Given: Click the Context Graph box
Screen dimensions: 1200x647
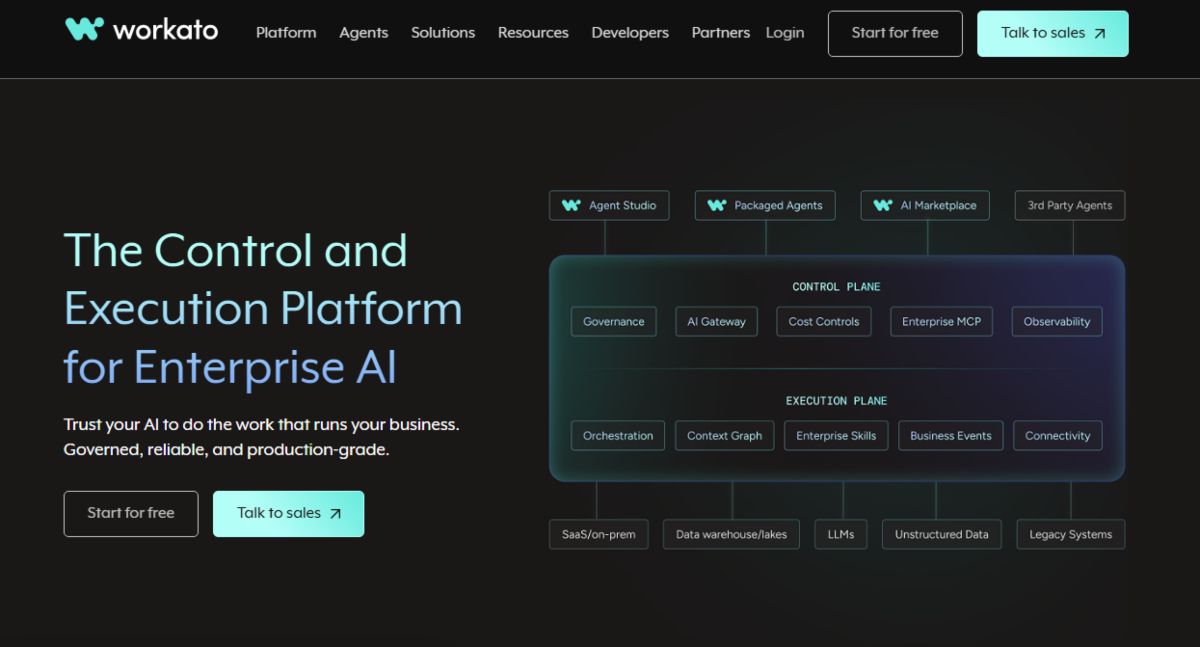Looking at the screenshot, I should point(725,436).
